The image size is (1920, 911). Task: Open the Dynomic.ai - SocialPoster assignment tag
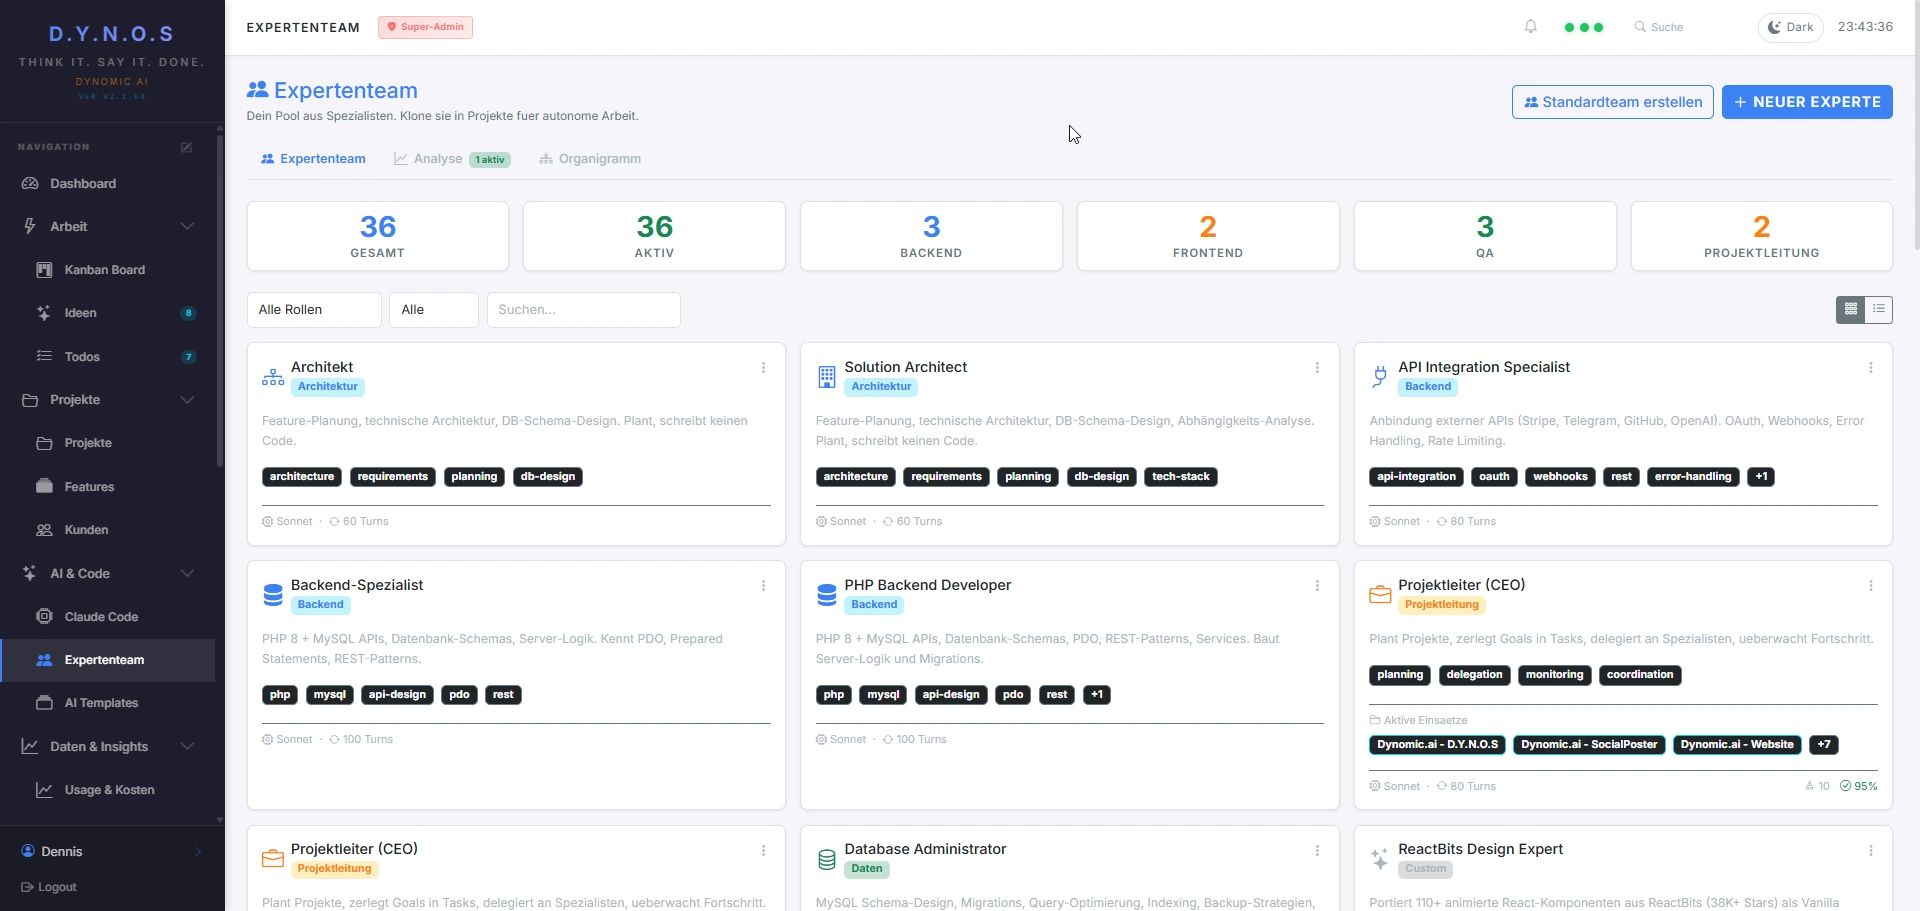click(x=1589, y=745)
